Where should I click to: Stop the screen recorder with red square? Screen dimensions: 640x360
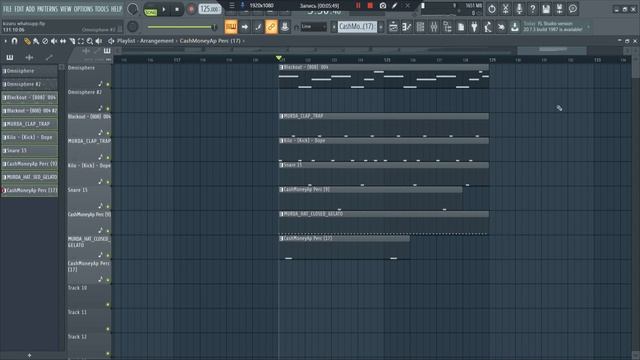pyautogui.click(x=370, y=5)
